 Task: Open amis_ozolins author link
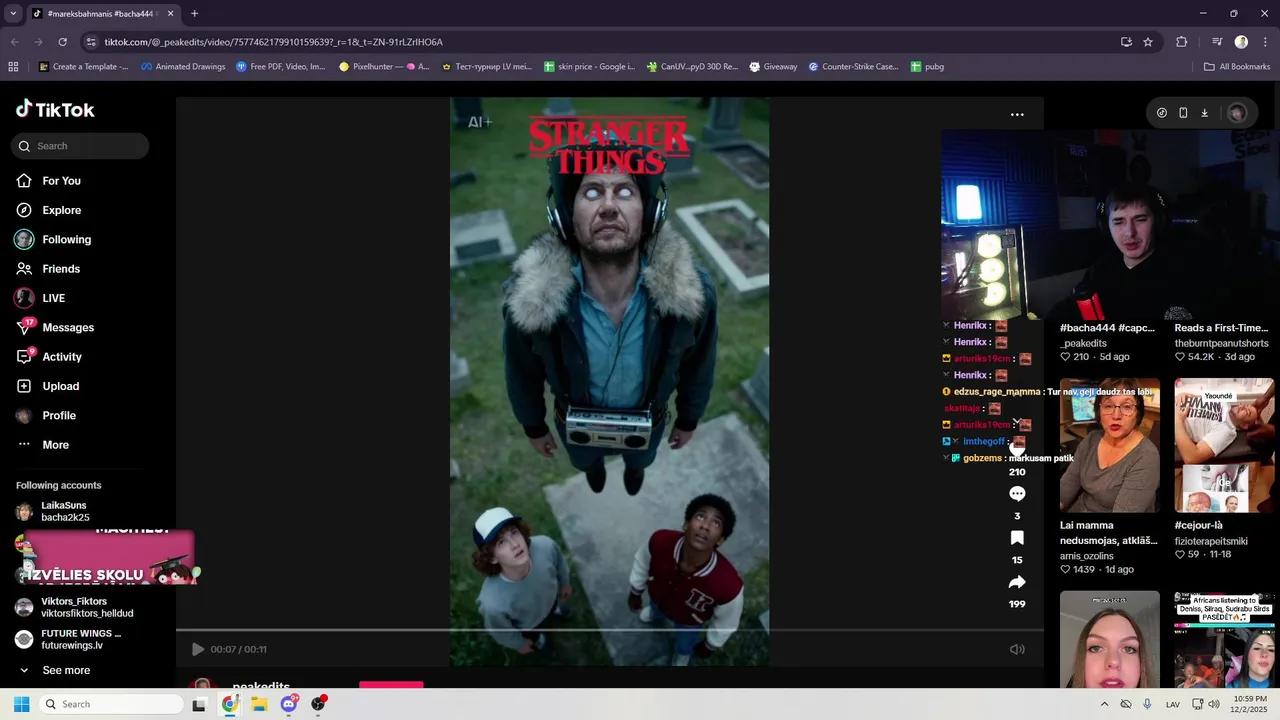pos(1087,556)
